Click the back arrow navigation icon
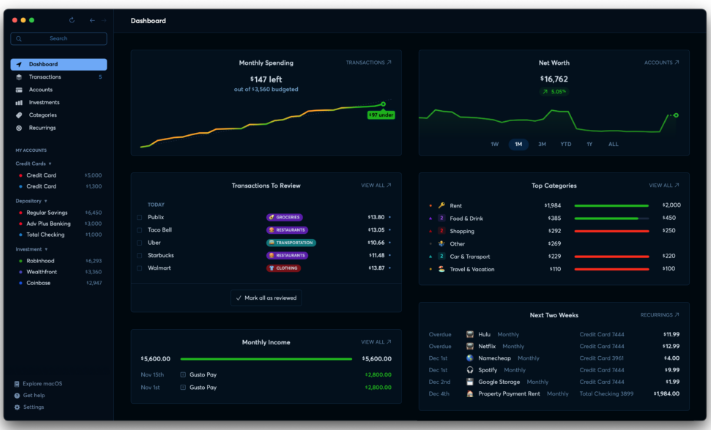The image size is (711, 430). (x=92, y=20)
